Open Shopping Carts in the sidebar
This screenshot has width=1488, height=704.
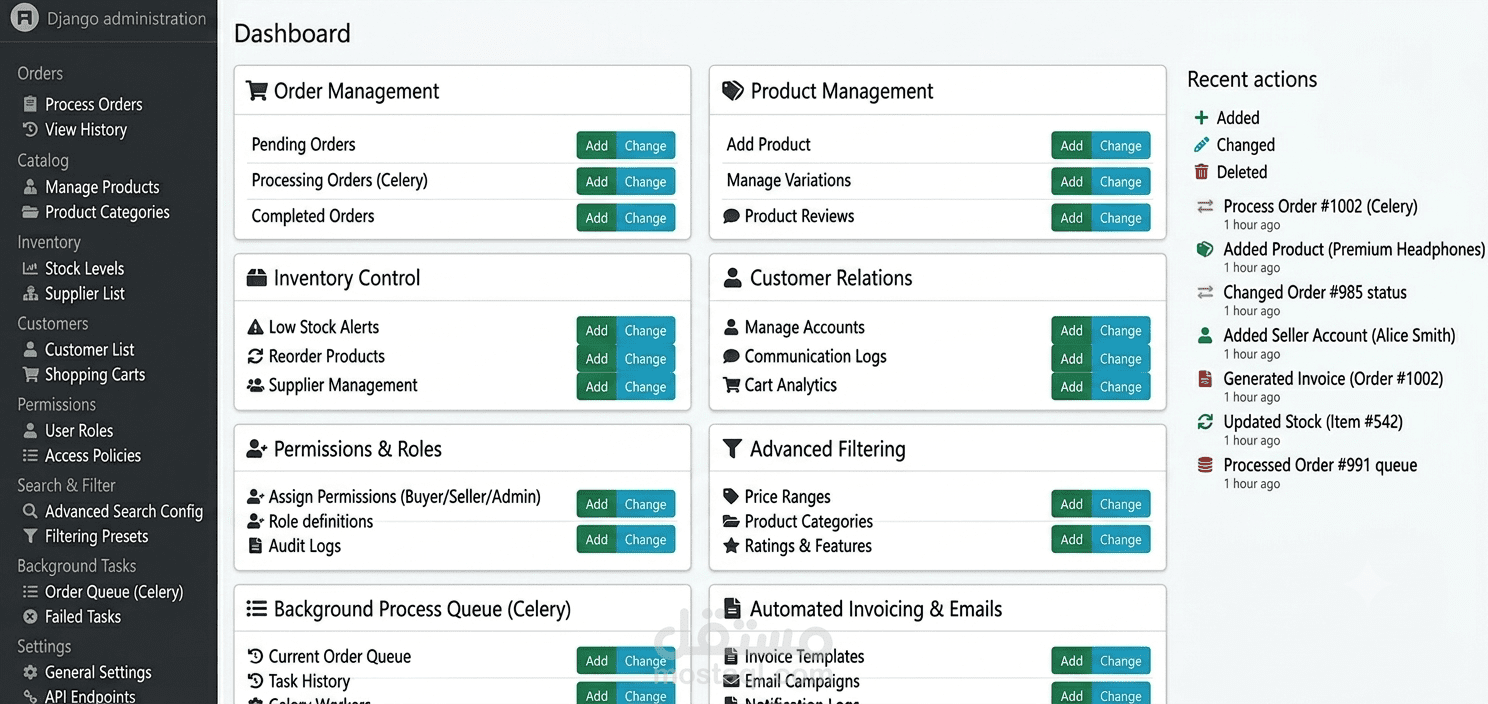pyautogui.click(x=95, y=375)
